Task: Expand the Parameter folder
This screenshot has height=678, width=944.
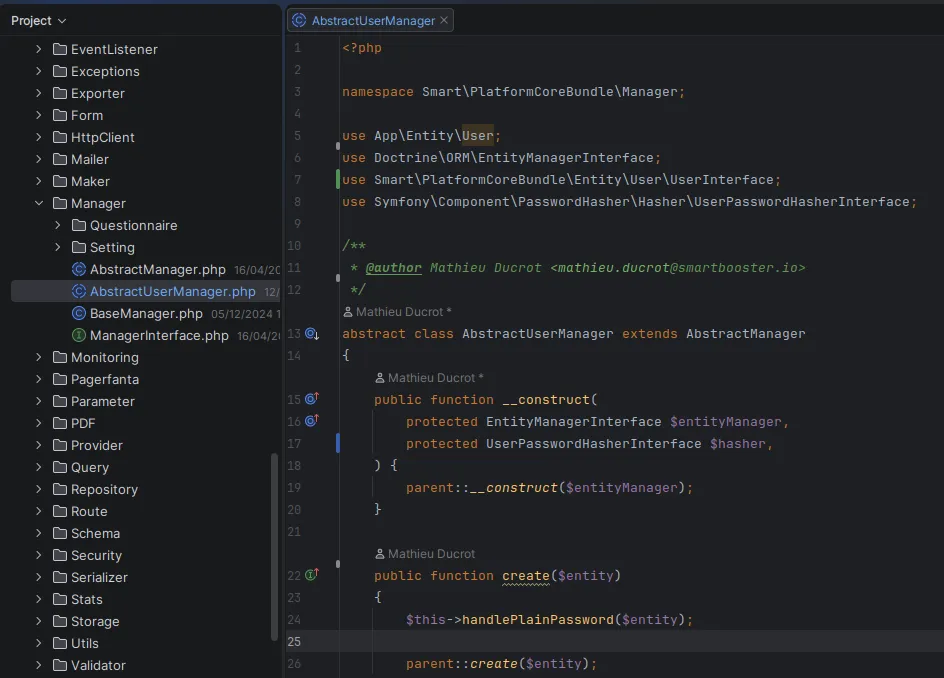Action: pos(39,401)
